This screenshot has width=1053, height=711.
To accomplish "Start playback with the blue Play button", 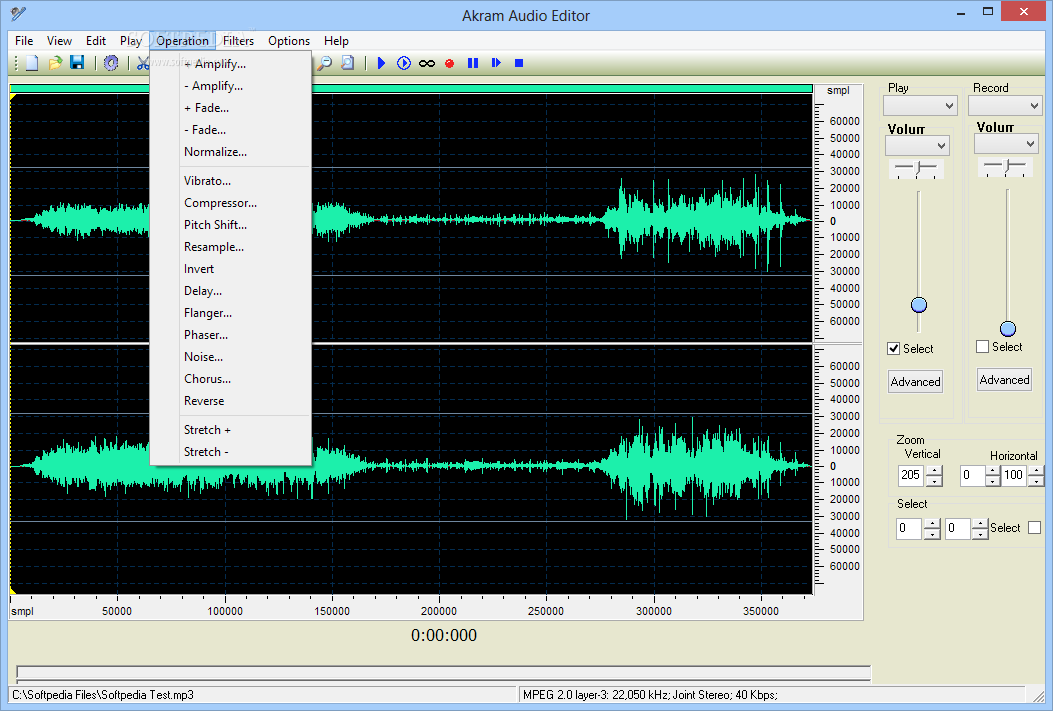I will click(x=381, y=63).
